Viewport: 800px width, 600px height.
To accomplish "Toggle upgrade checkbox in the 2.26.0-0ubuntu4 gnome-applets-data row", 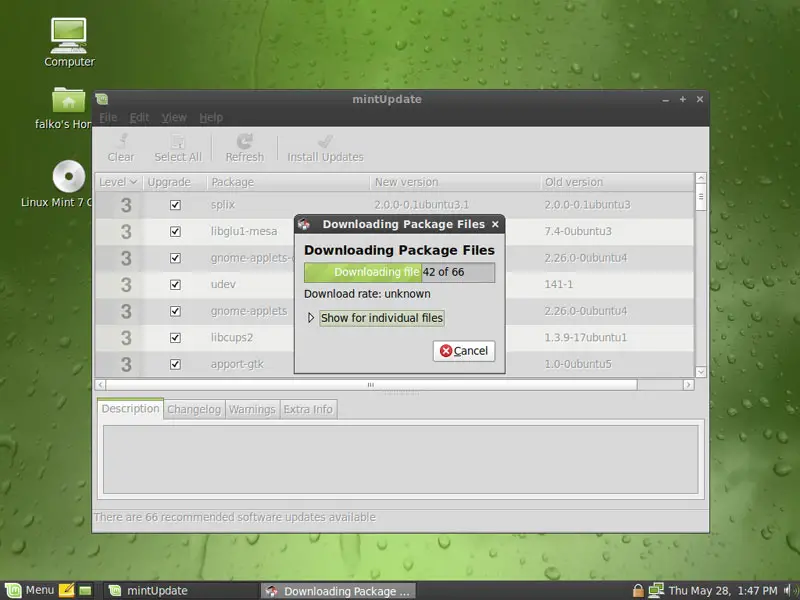I will pyautogui.click(x=175, y=258).
